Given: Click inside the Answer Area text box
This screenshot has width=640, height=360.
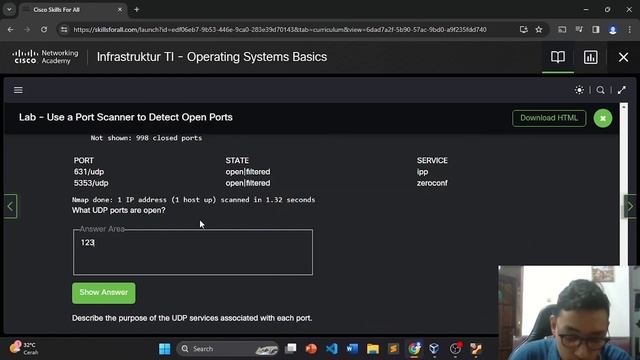Looking at the screenshot, I should [x=193, y=252].
